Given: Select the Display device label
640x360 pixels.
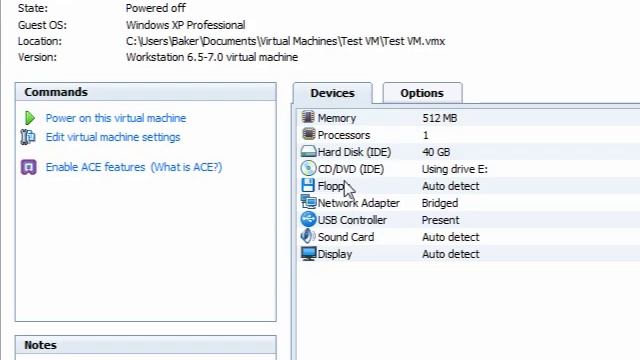Looking at the screenshot, I should click(x=335, y=254).
